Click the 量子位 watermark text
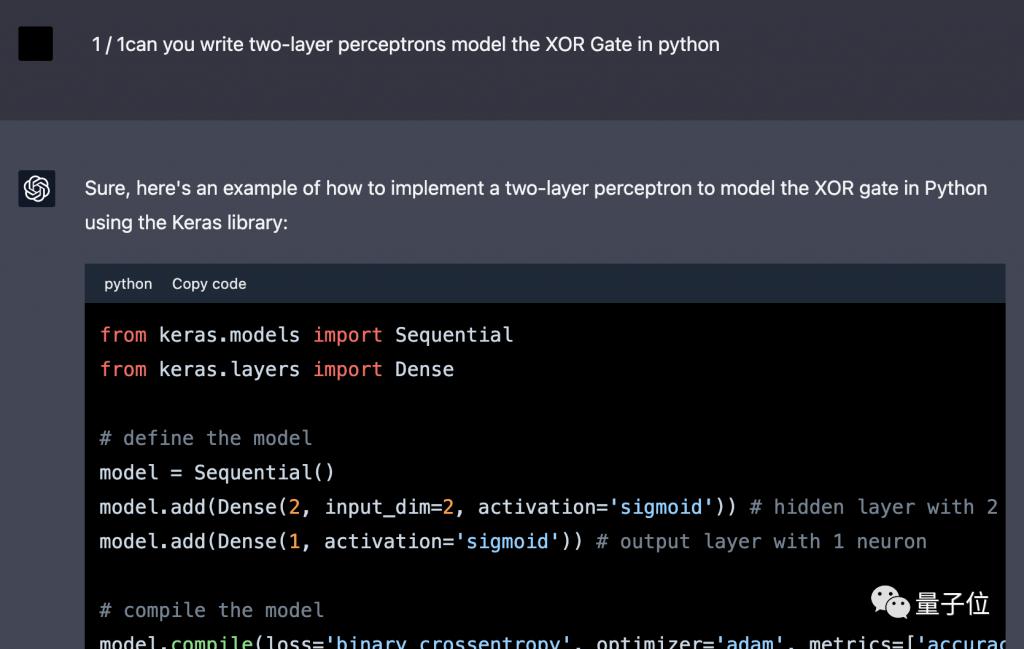1024x649 pixels. tap(952, 603)
